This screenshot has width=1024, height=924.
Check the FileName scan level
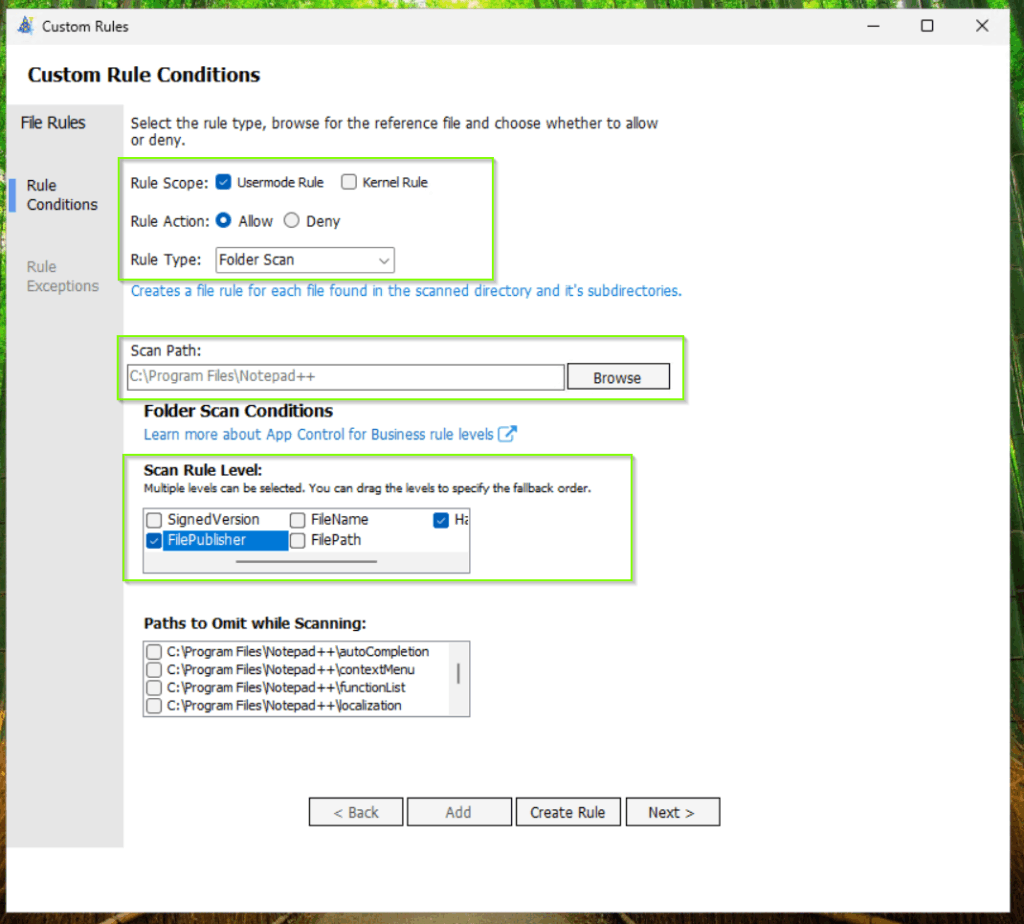click(298, 520)
